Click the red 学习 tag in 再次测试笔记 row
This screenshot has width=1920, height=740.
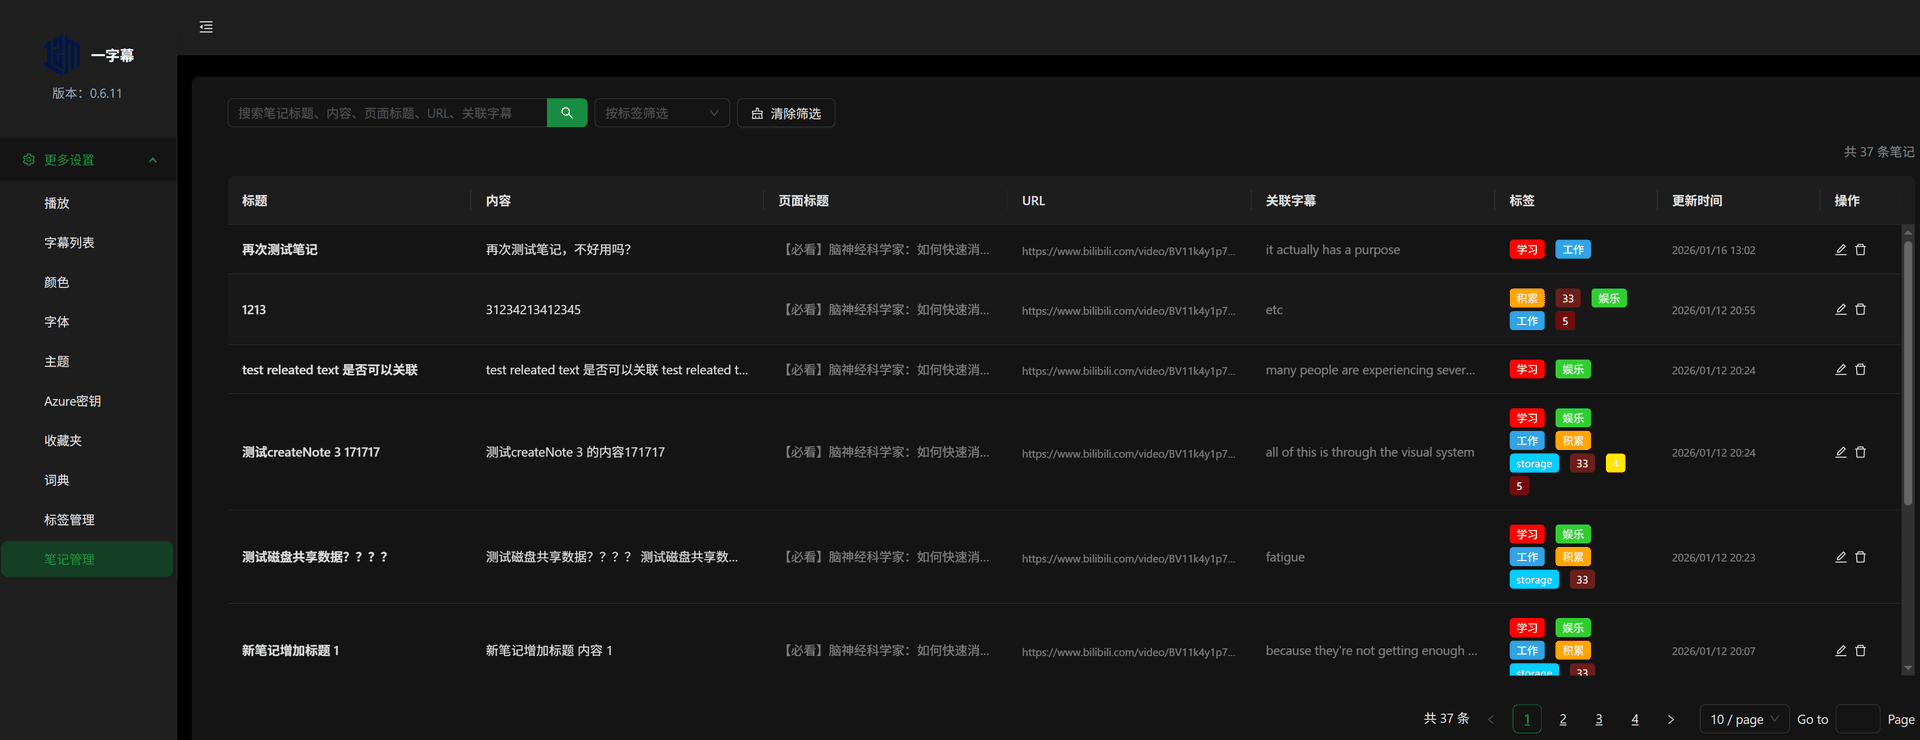click(1527, 250)
